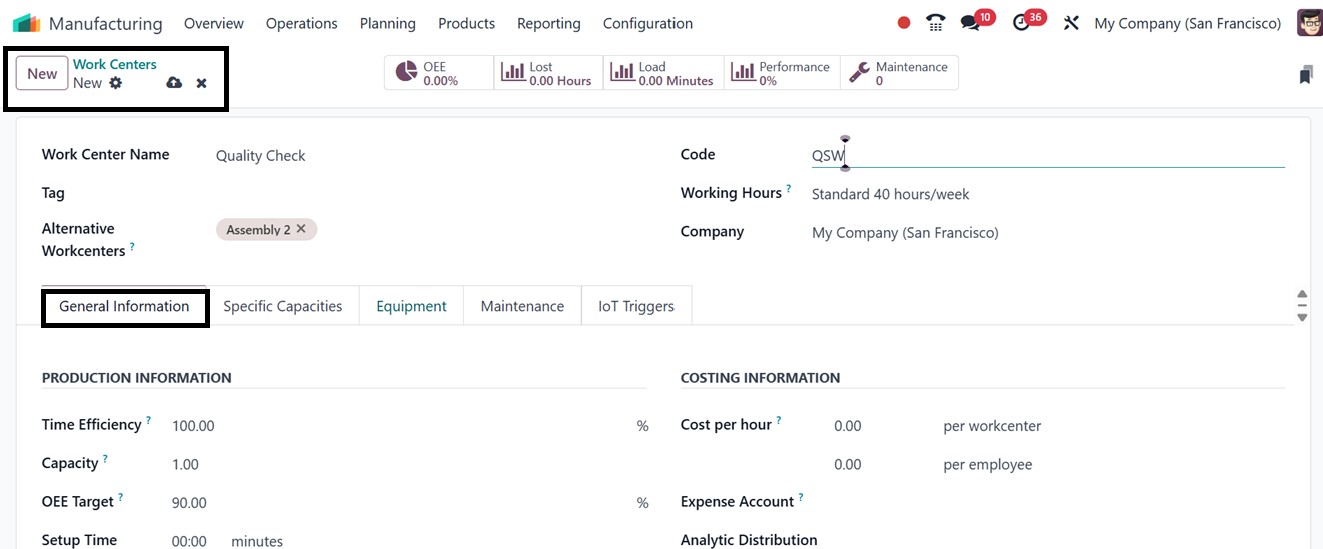Discard changes with the X icon
The width and height of the screenshot is (1323, 549).
[201, 83]
